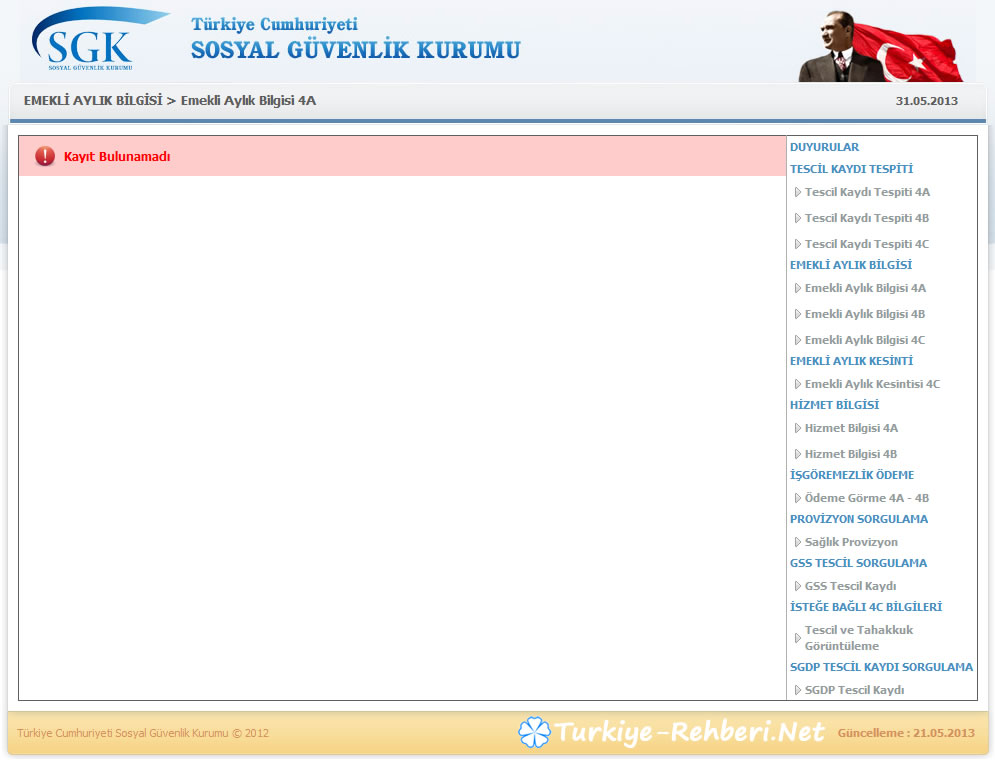995x761 pixels.
Task: View Hizmet Bilgisi 4B
Action: point(850,454)
